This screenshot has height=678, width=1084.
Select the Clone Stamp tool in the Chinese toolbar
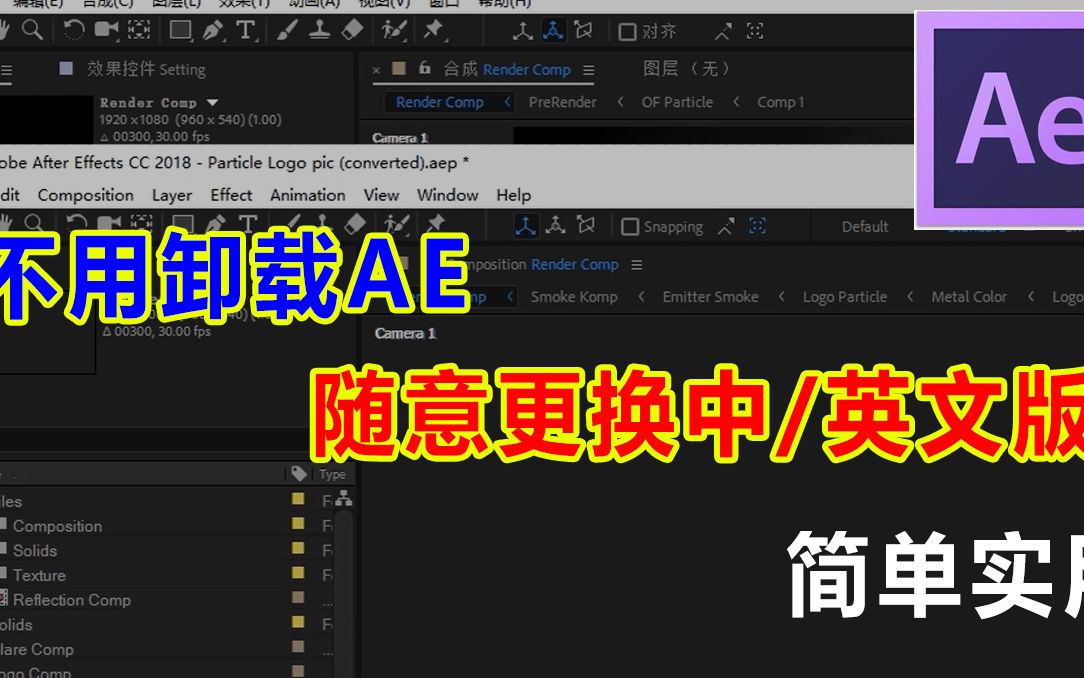tap(319, 30)
